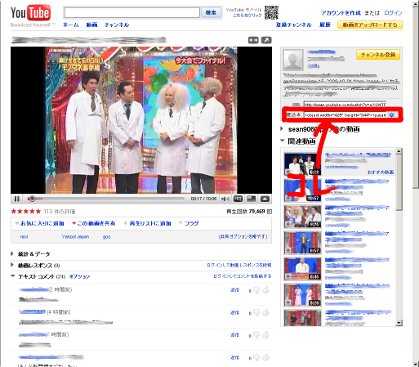This screenshot has width=419, height=367.
Task: Share the video to goo
Action: 106,237
